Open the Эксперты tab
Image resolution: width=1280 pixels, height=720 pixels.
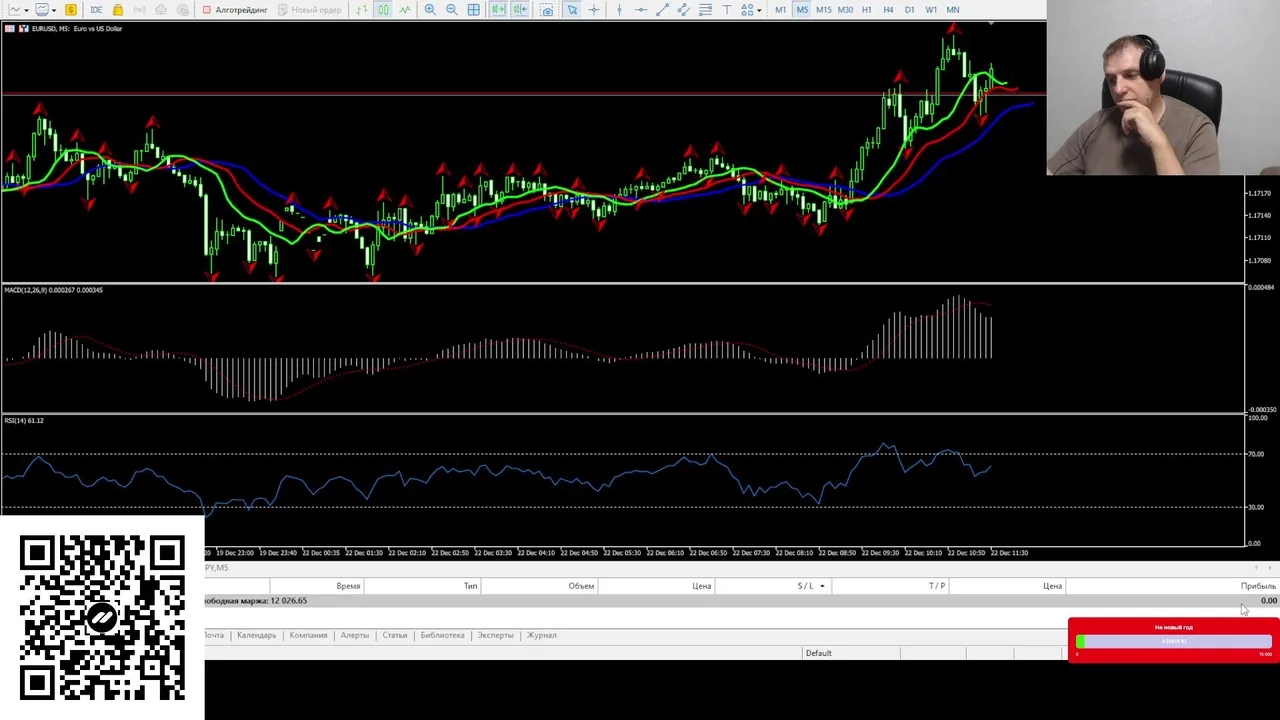pyautogui.click(x=495, y=635)
